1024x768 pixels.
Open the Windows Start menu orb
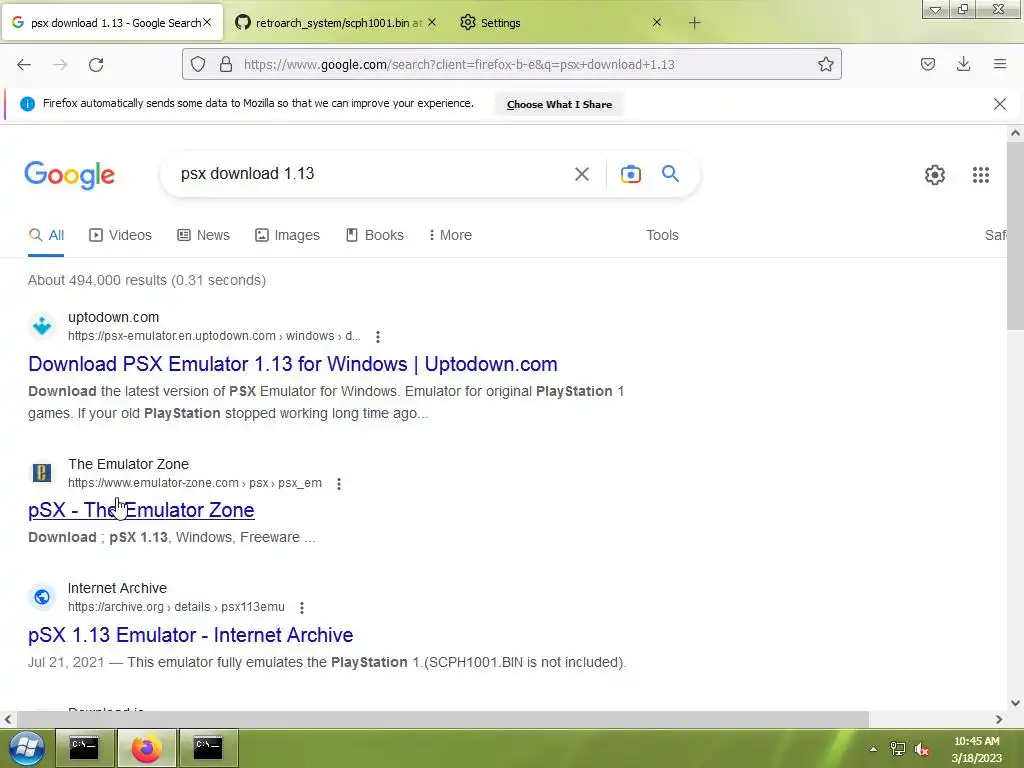point(27,748)
